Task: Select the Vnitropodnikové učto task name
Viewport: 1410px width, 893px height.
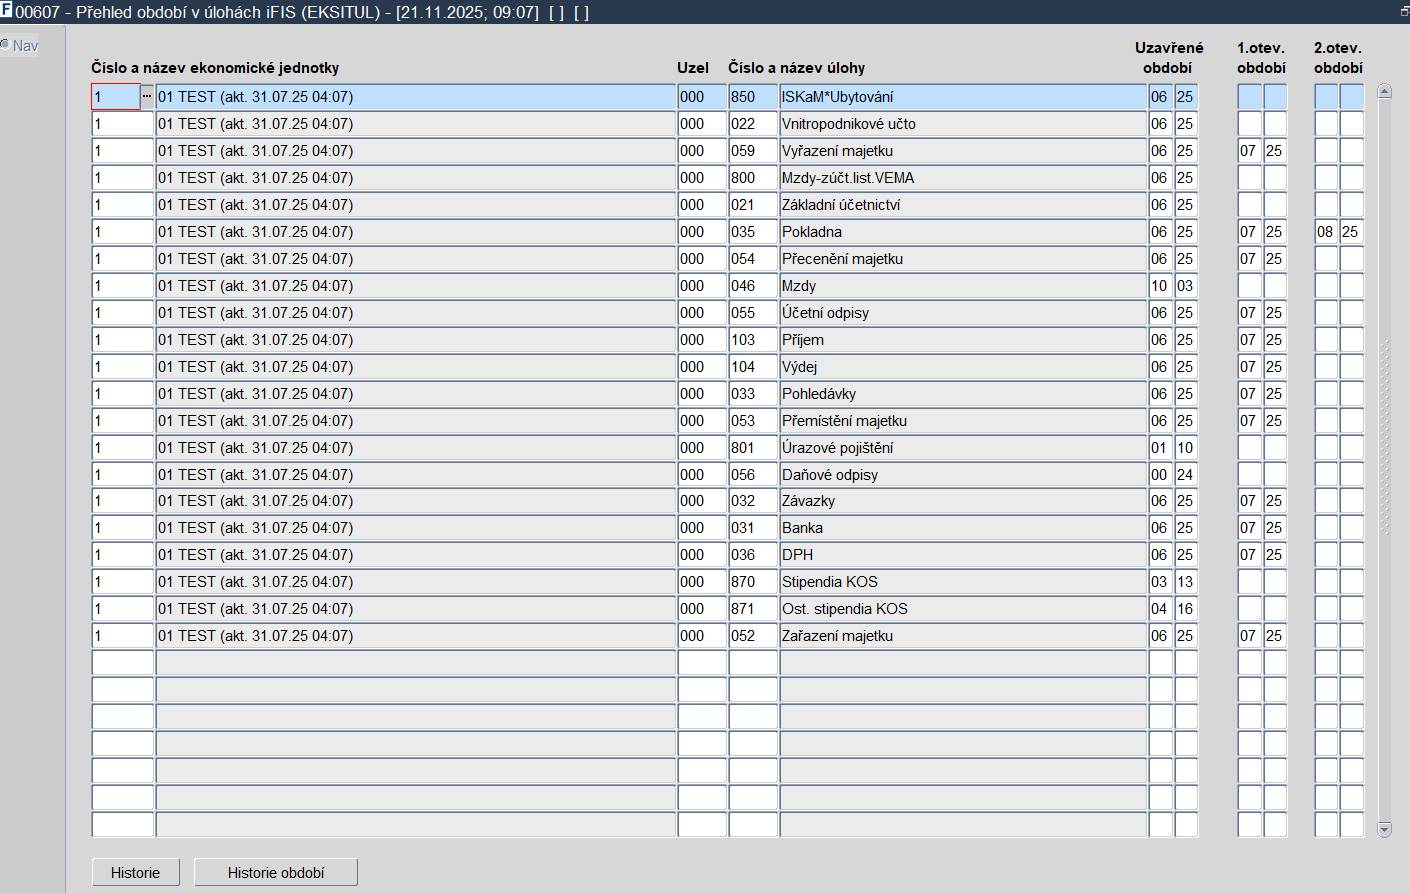Action: tap(963, 124)
